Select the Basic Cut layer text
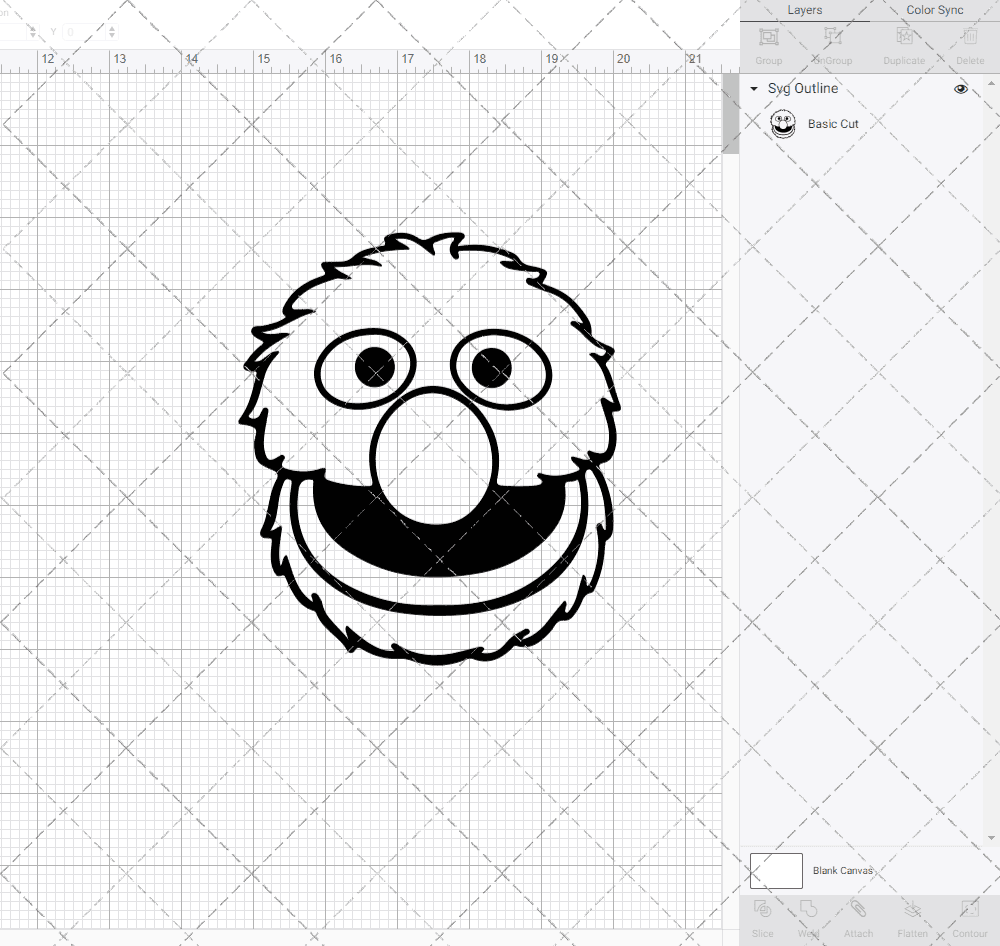1000x946 pixels. click(833, 124)
